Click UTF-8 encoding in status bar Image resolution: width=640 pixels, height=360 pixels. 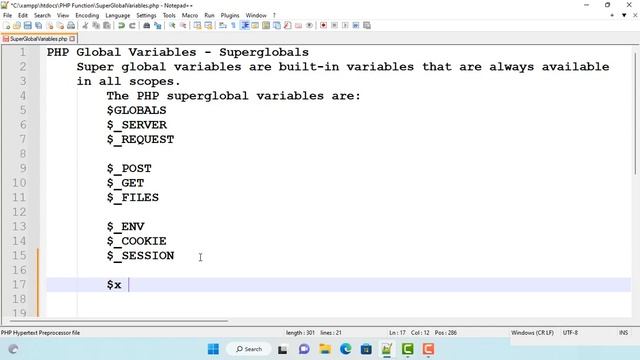click(x=570, y=333)
